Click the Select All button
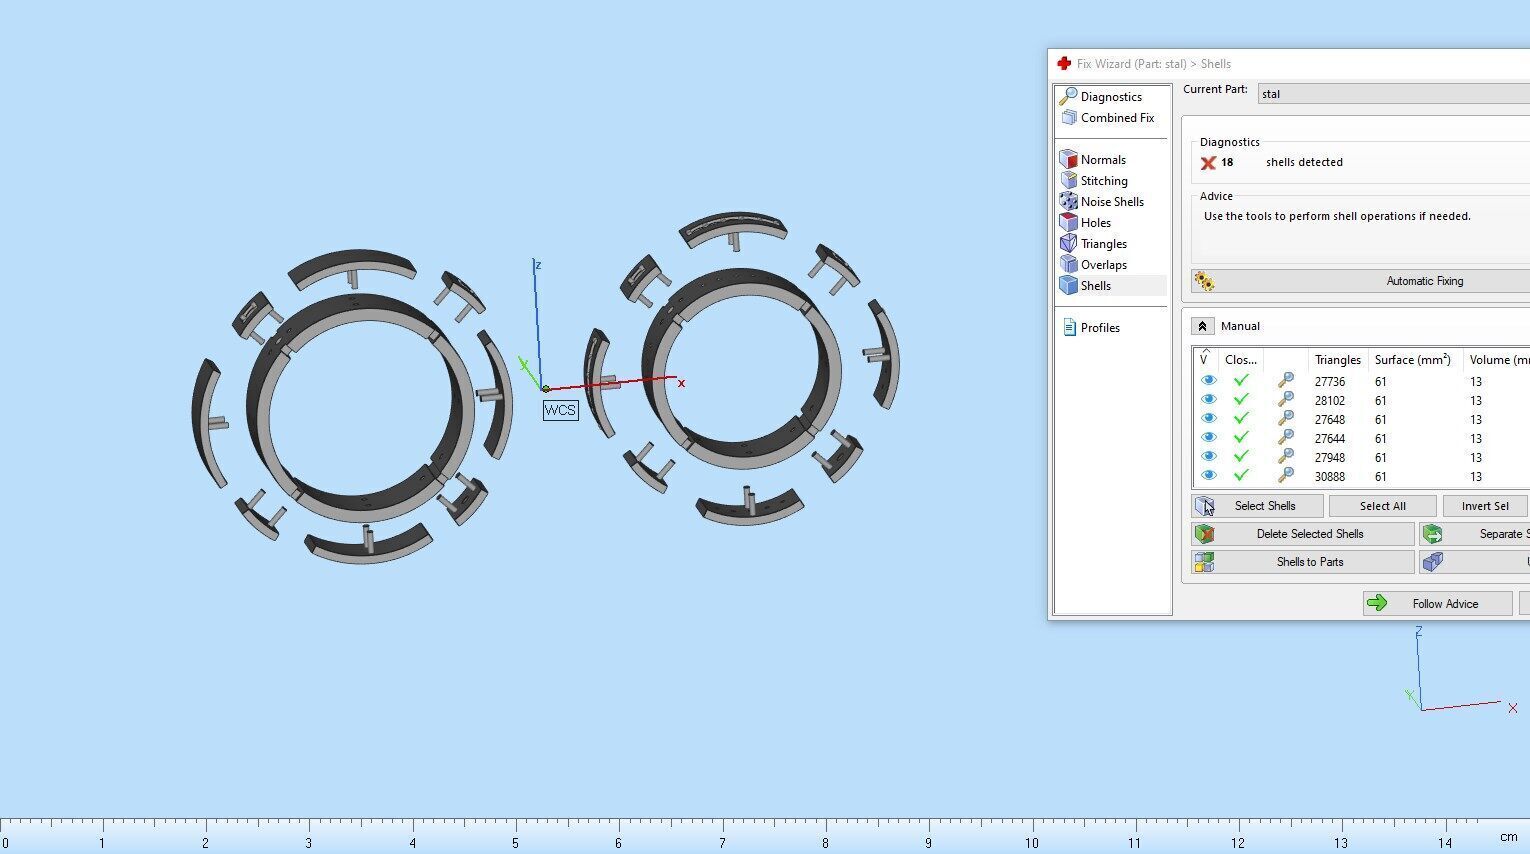The height and width of the screenshot is (854, 1530). pyautogui.click(x=1383, y=506)
